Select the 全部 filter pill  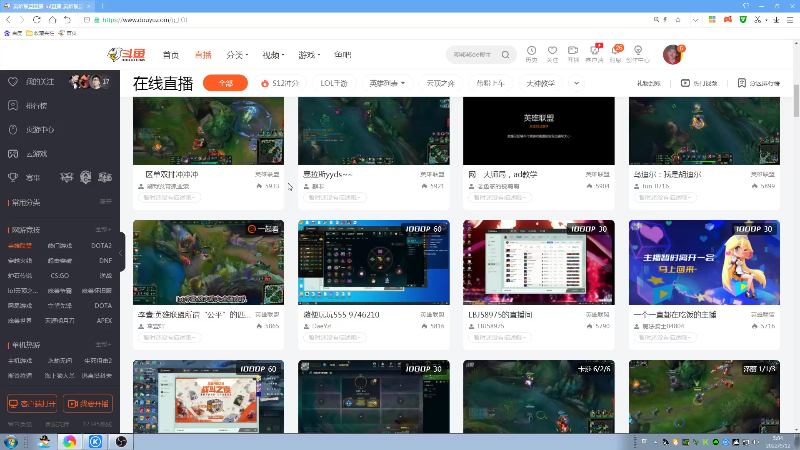pyautogui.click(x=225, y=83)
